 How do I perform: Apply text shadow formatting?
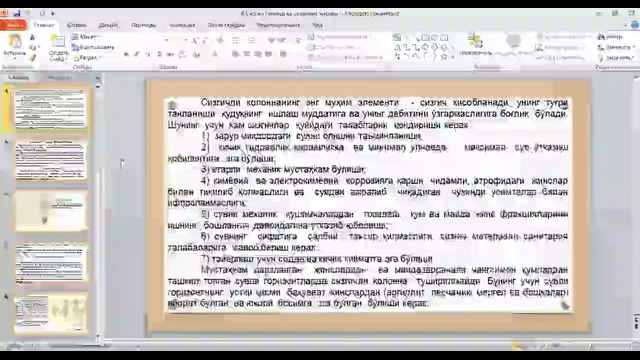pos(160,54)
